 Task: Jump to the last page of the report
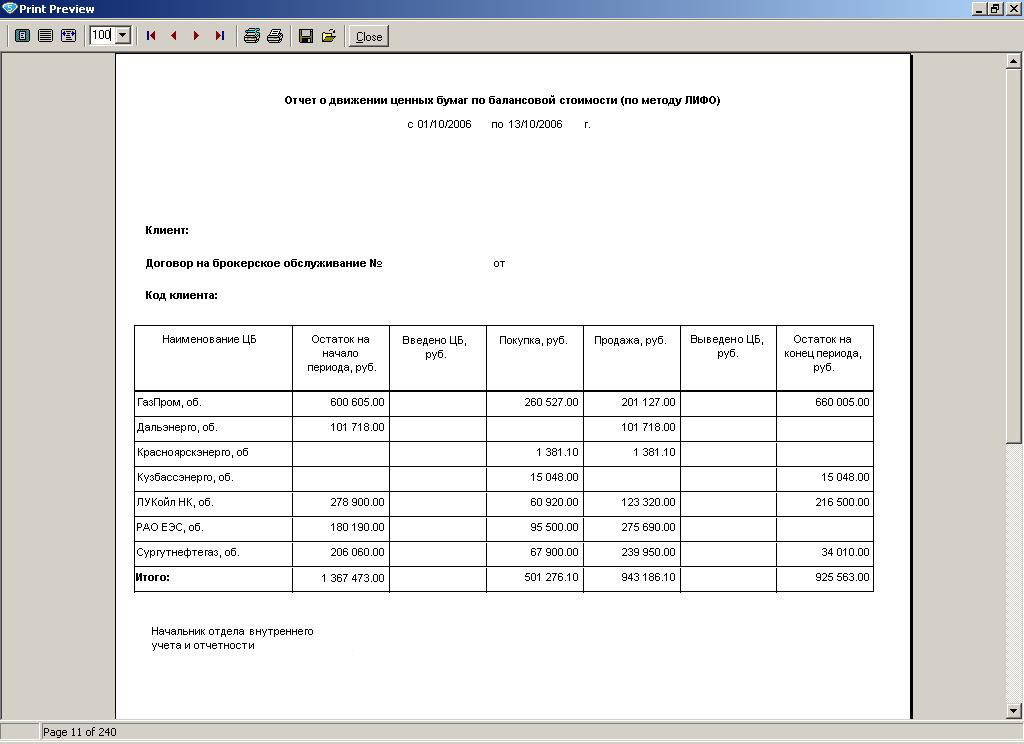coord(219,35)
